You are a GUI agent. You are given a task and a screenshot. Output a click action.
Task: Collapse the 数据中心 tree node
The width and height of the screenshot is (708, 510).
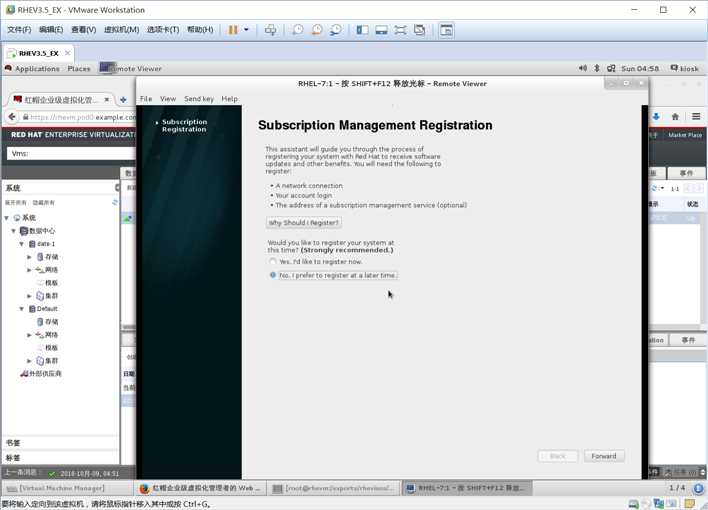(14, 231)
